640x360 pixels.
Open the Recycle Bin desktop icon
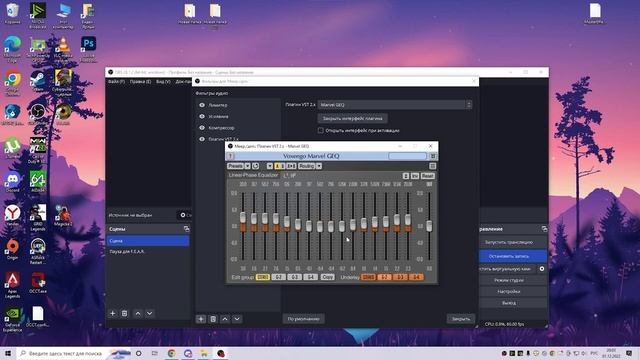[x=12, y=13]
